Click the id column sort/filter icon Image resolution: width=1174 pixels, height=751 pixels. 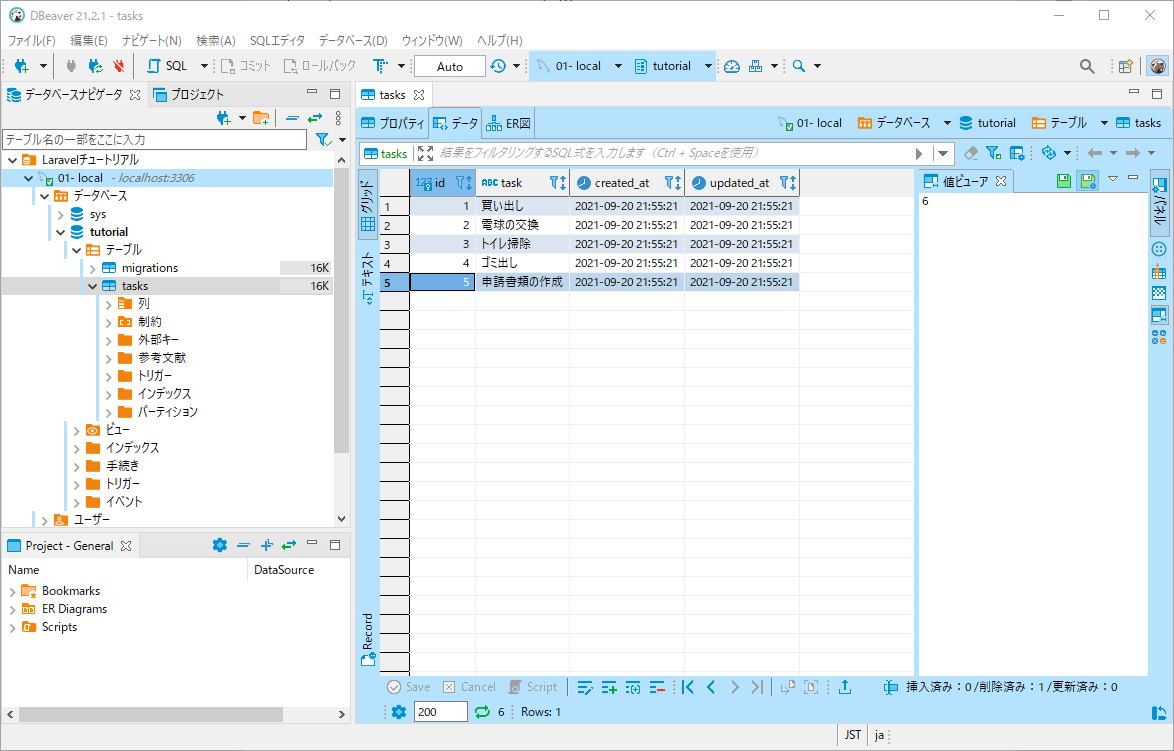[x=463, y=183]
